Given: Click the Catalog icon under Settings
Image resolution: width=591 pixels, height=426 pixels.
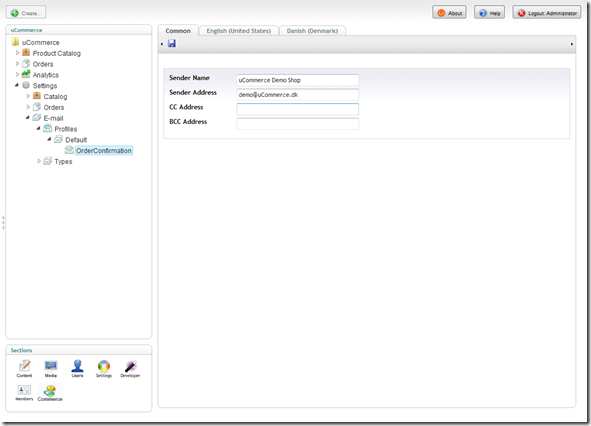Looking at the screenshot, I should tap(37, 96).
